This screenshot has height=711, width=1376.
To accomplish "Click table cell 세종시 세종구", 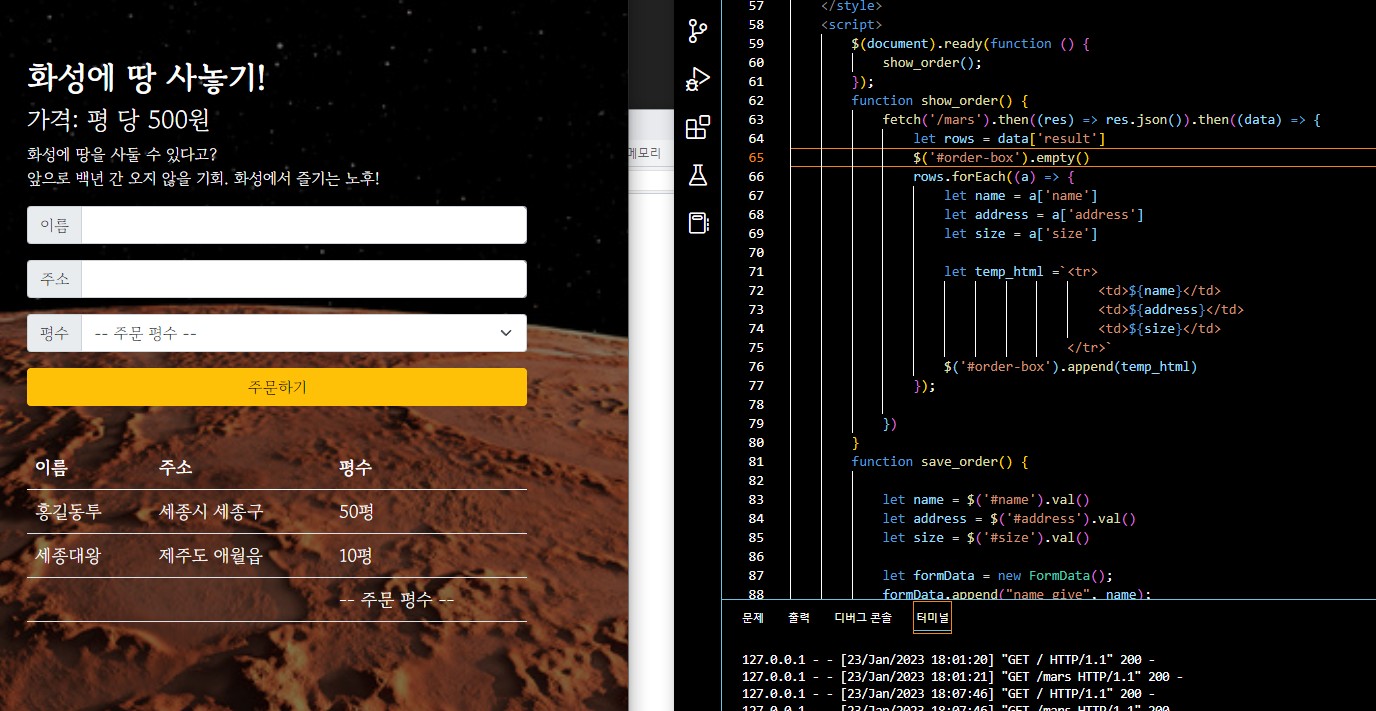I will [x=211, y=512].
